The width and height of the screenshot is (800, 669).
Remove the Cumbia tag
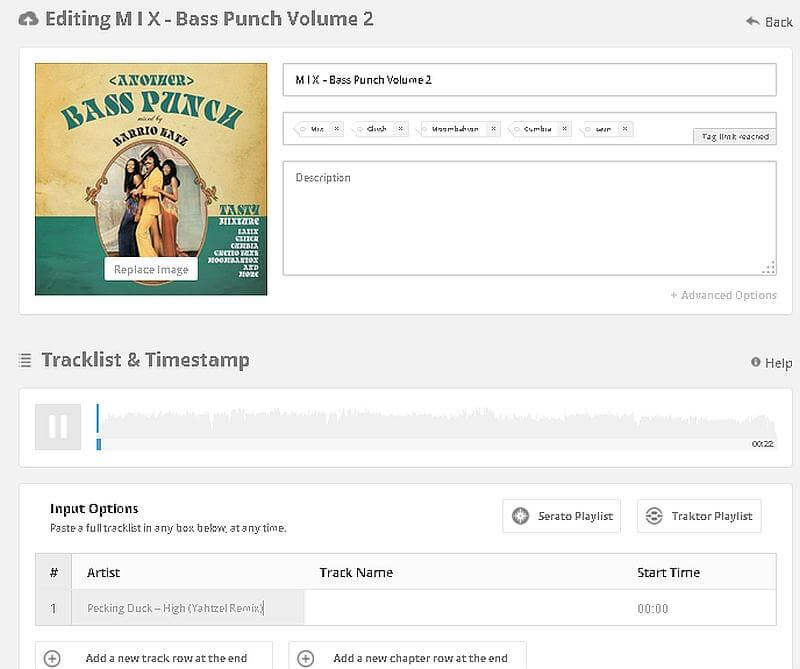click(565, 129)
